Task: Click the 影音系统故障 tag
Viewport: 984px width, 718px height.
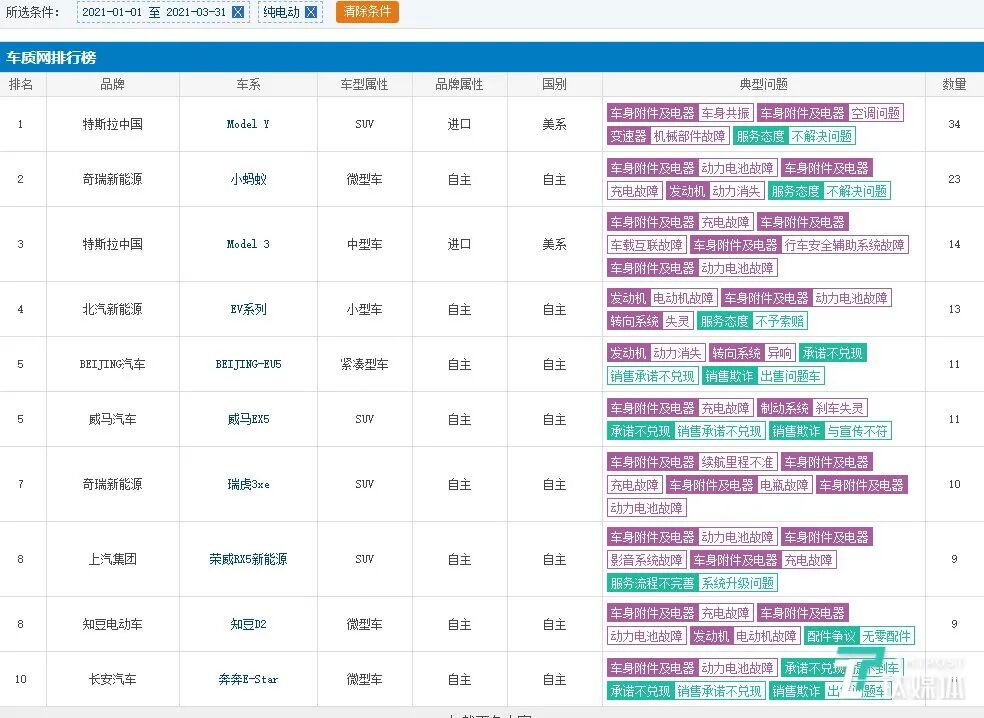Action: click(646, 560)
